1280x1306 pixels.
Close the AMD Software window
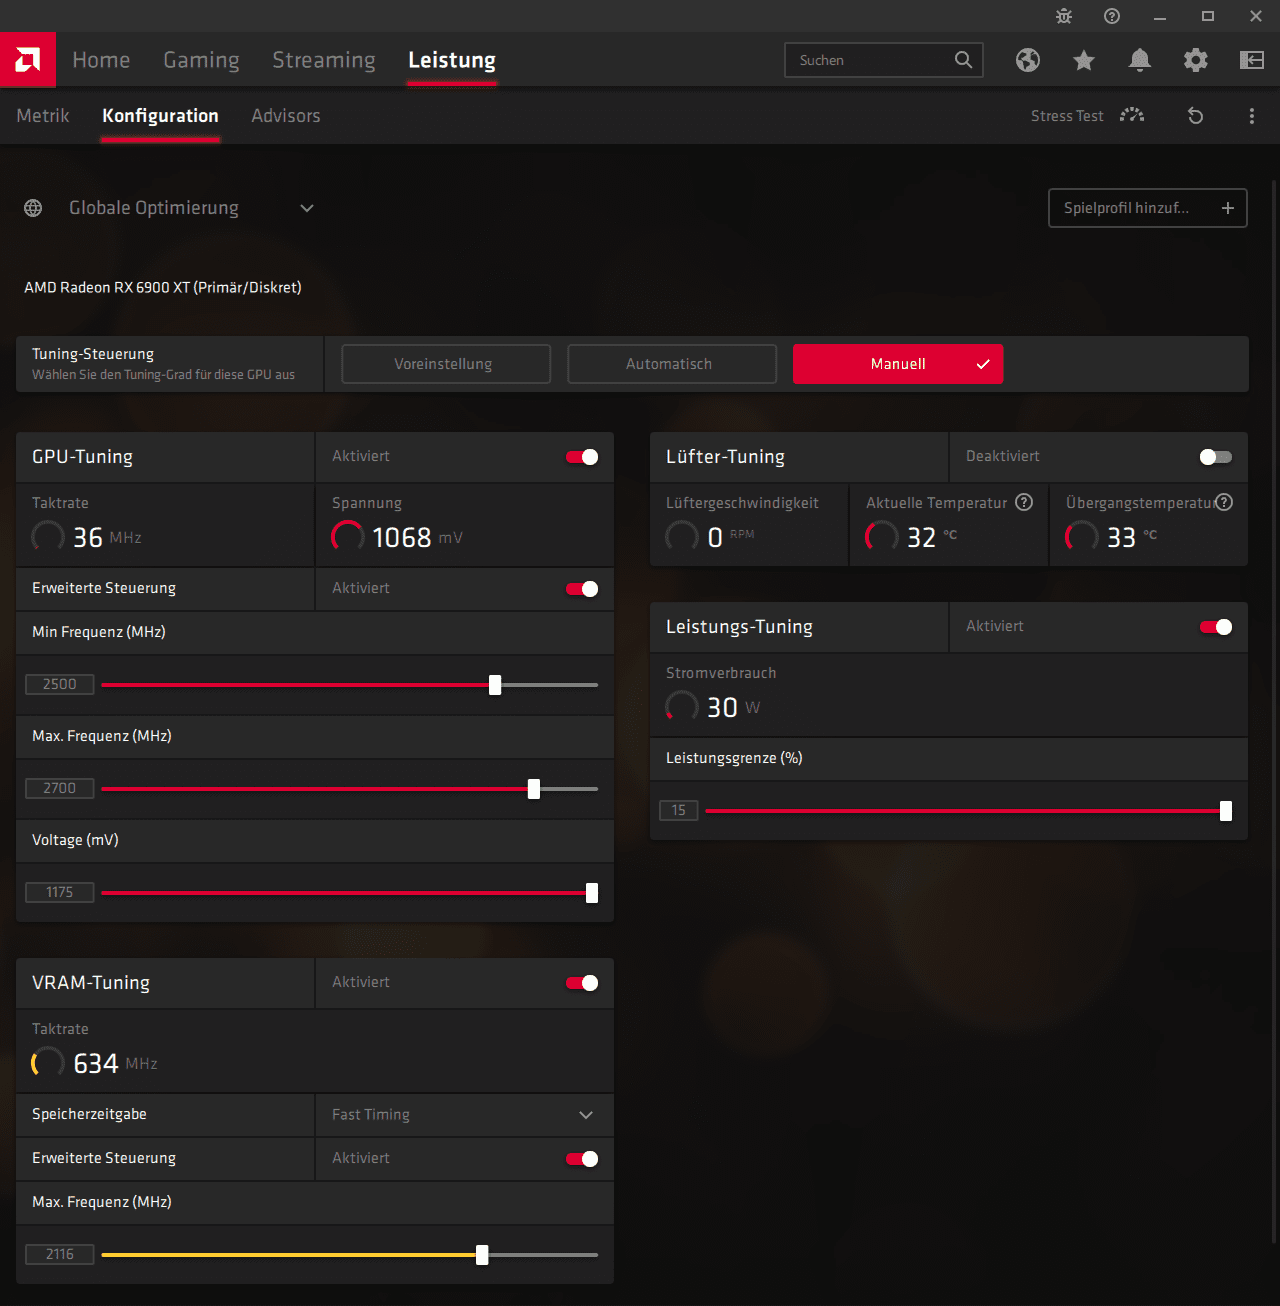point(1256,16)
